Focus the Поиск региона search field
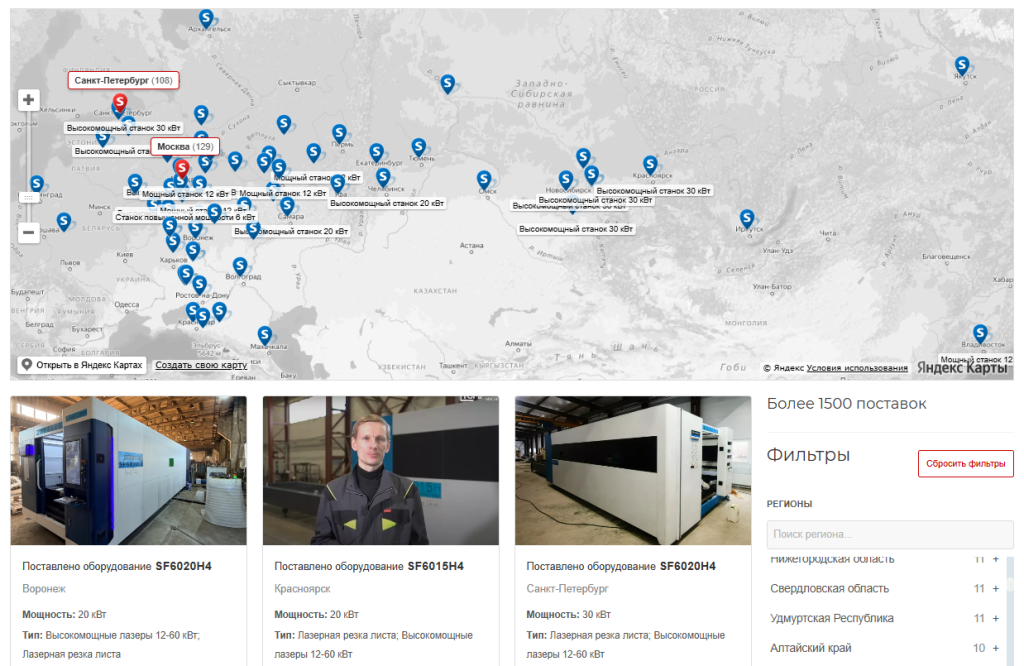 (x=889, y=534)
